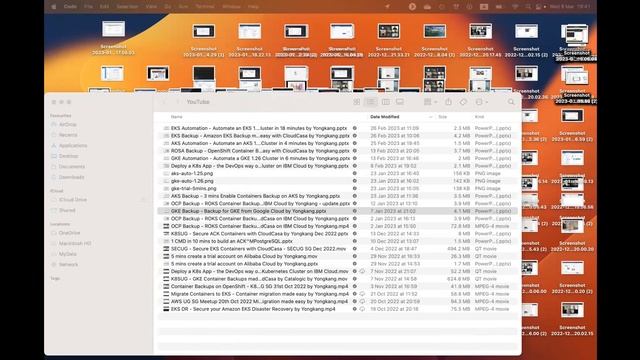Select 1 CMD in 10 mins to build an ACK pptx
Image resolution: width=640 pixels, height=360 pixels.
(x=337, y=241)
